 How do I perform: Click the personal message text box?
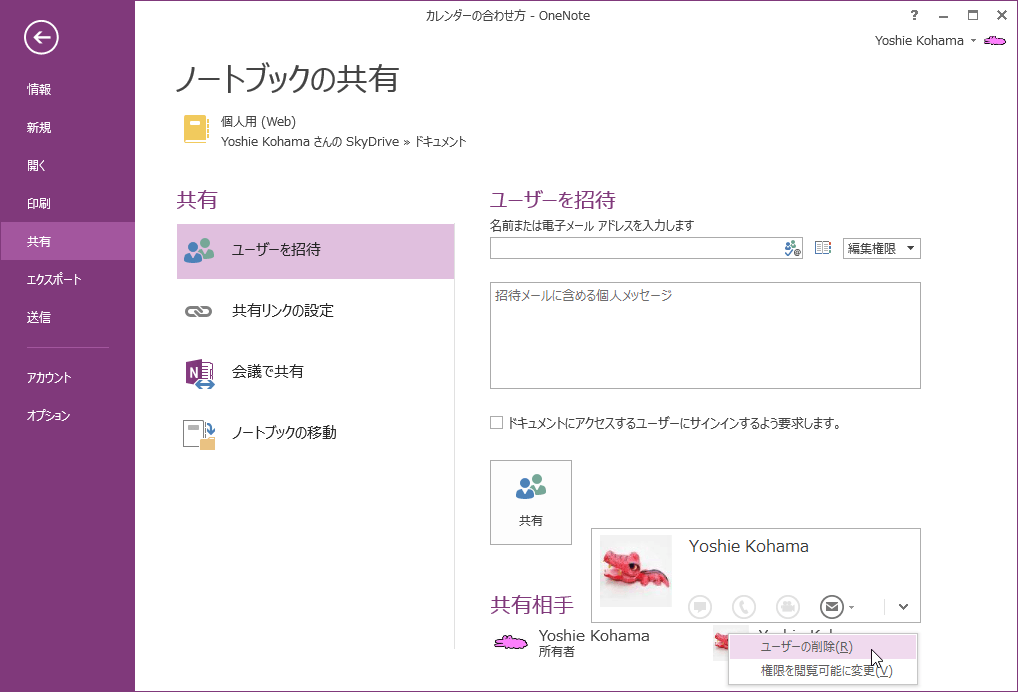tap(705, 336)
